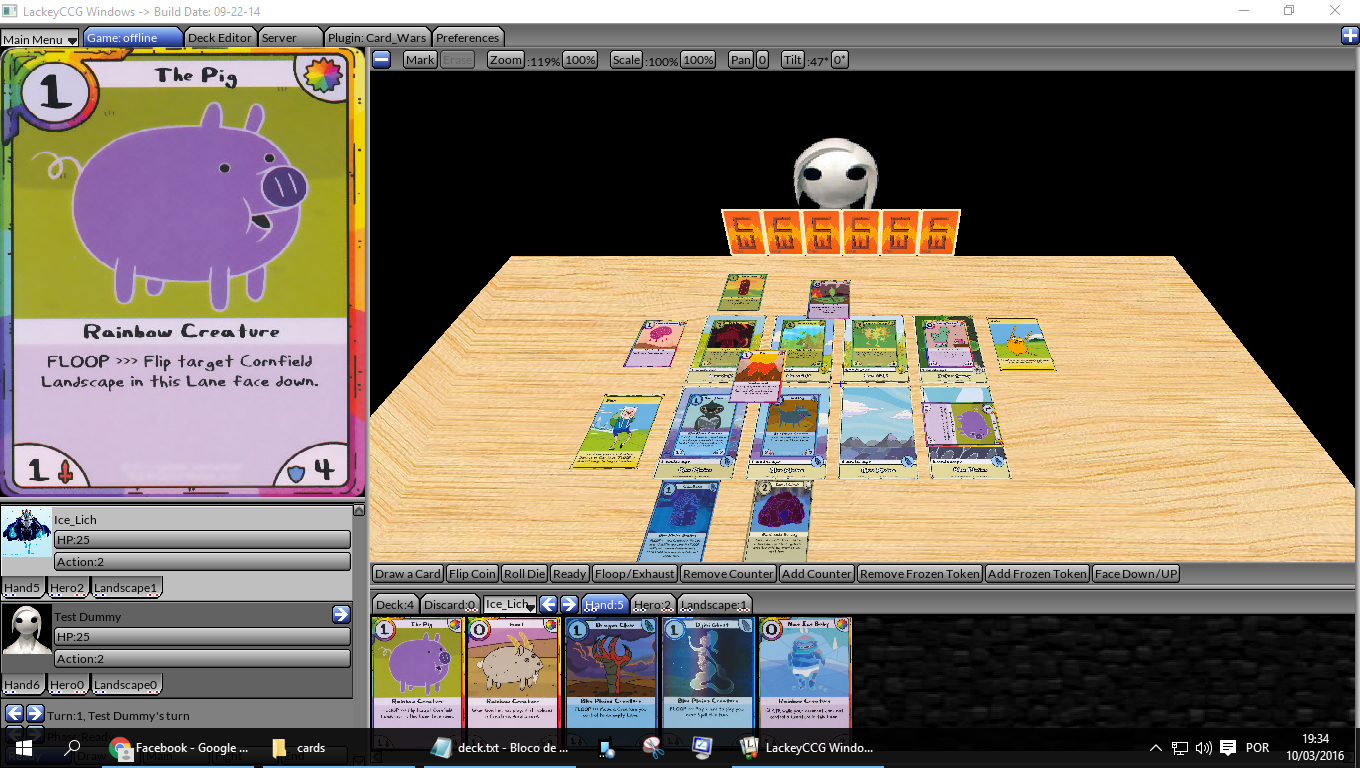
Task: Click the Pan control button
Action: click(x=740, y=59)
